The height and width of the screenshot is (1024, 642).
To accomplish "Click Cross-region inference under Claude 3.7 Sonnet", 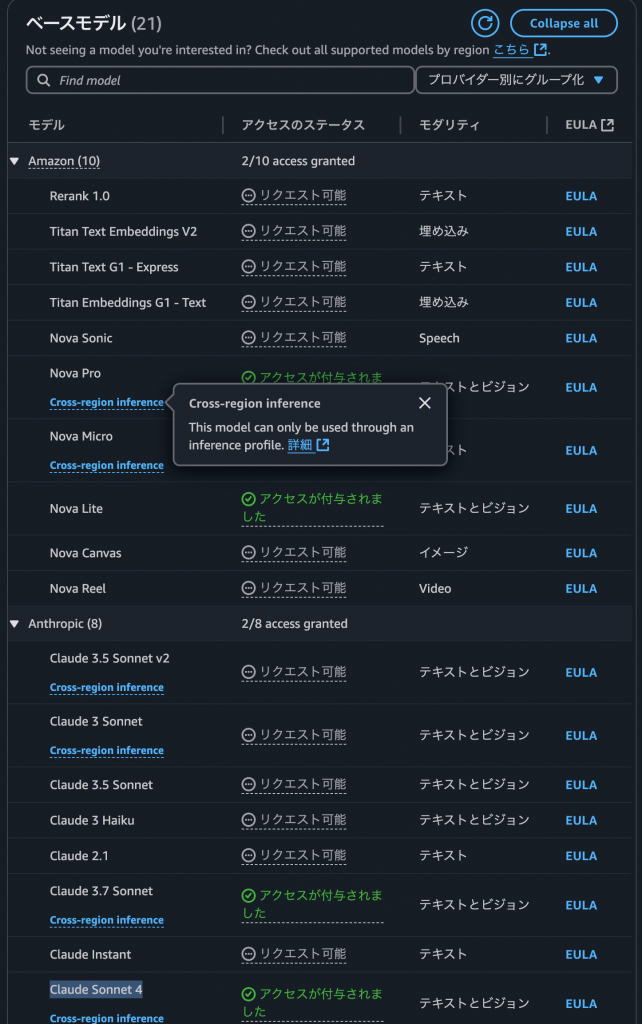I will (106, 920).
